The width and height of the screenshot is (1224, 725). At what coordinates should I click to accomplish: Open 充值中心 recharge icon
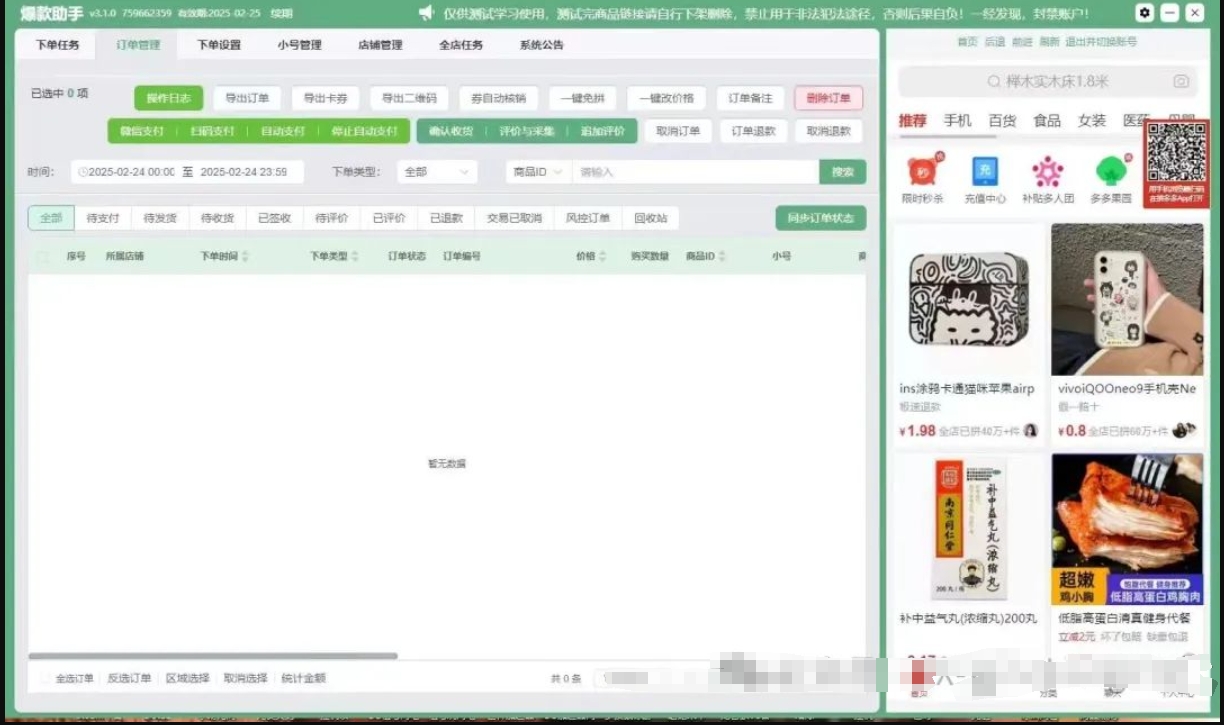click(x=985, y=171)
